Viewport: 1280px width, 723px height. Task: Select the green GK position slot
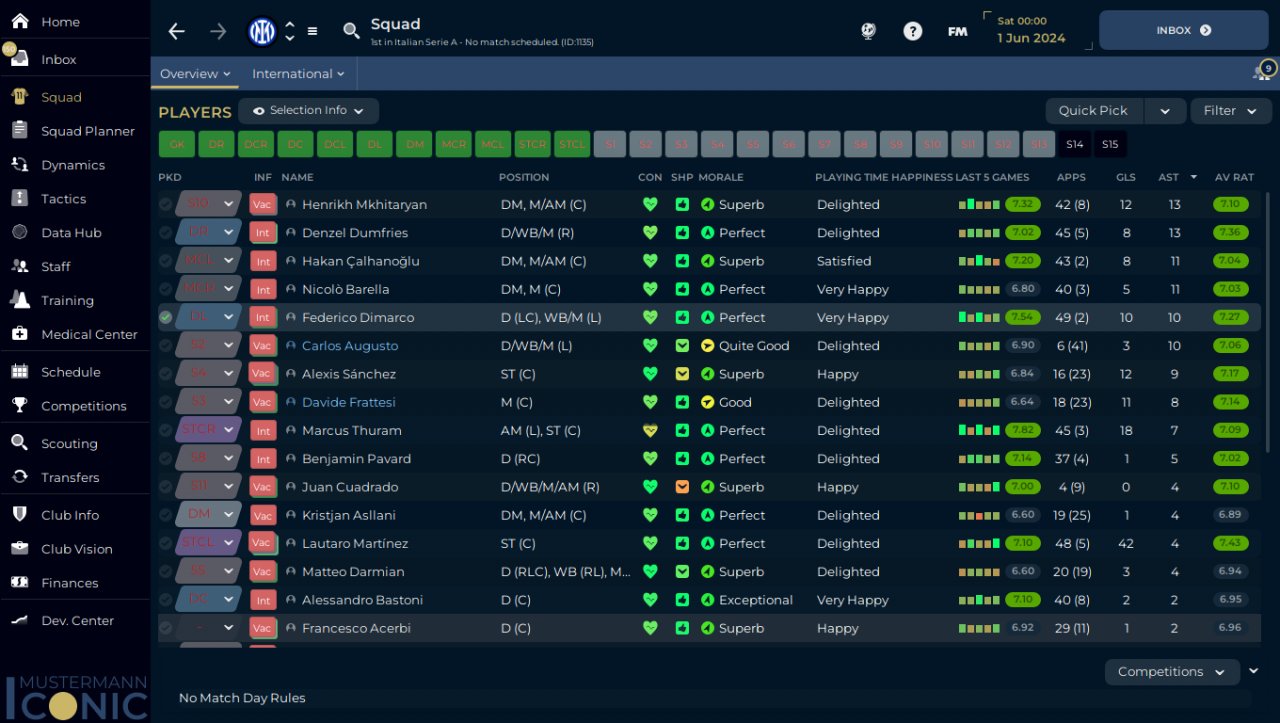[x=176, y=144]
